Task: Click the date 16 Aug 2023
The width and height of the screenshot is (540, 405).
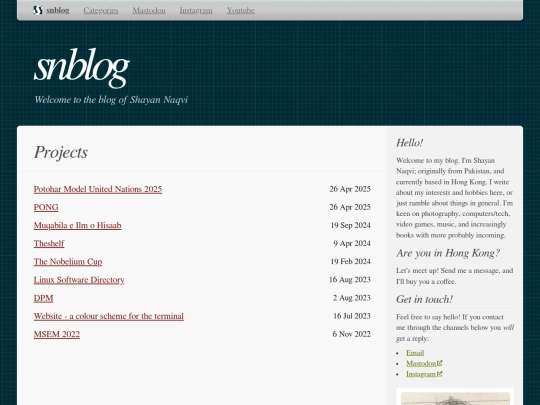Action: click(x=350, y=280)
